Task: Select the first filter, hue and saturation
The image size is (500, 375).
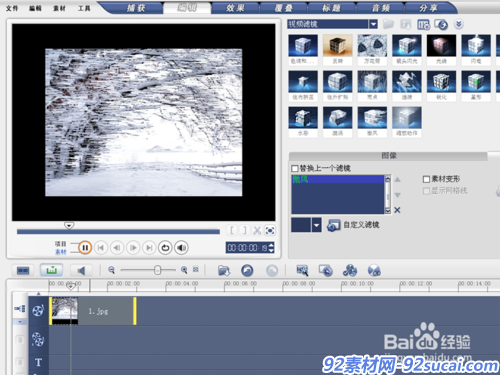Action: [303, 50]
